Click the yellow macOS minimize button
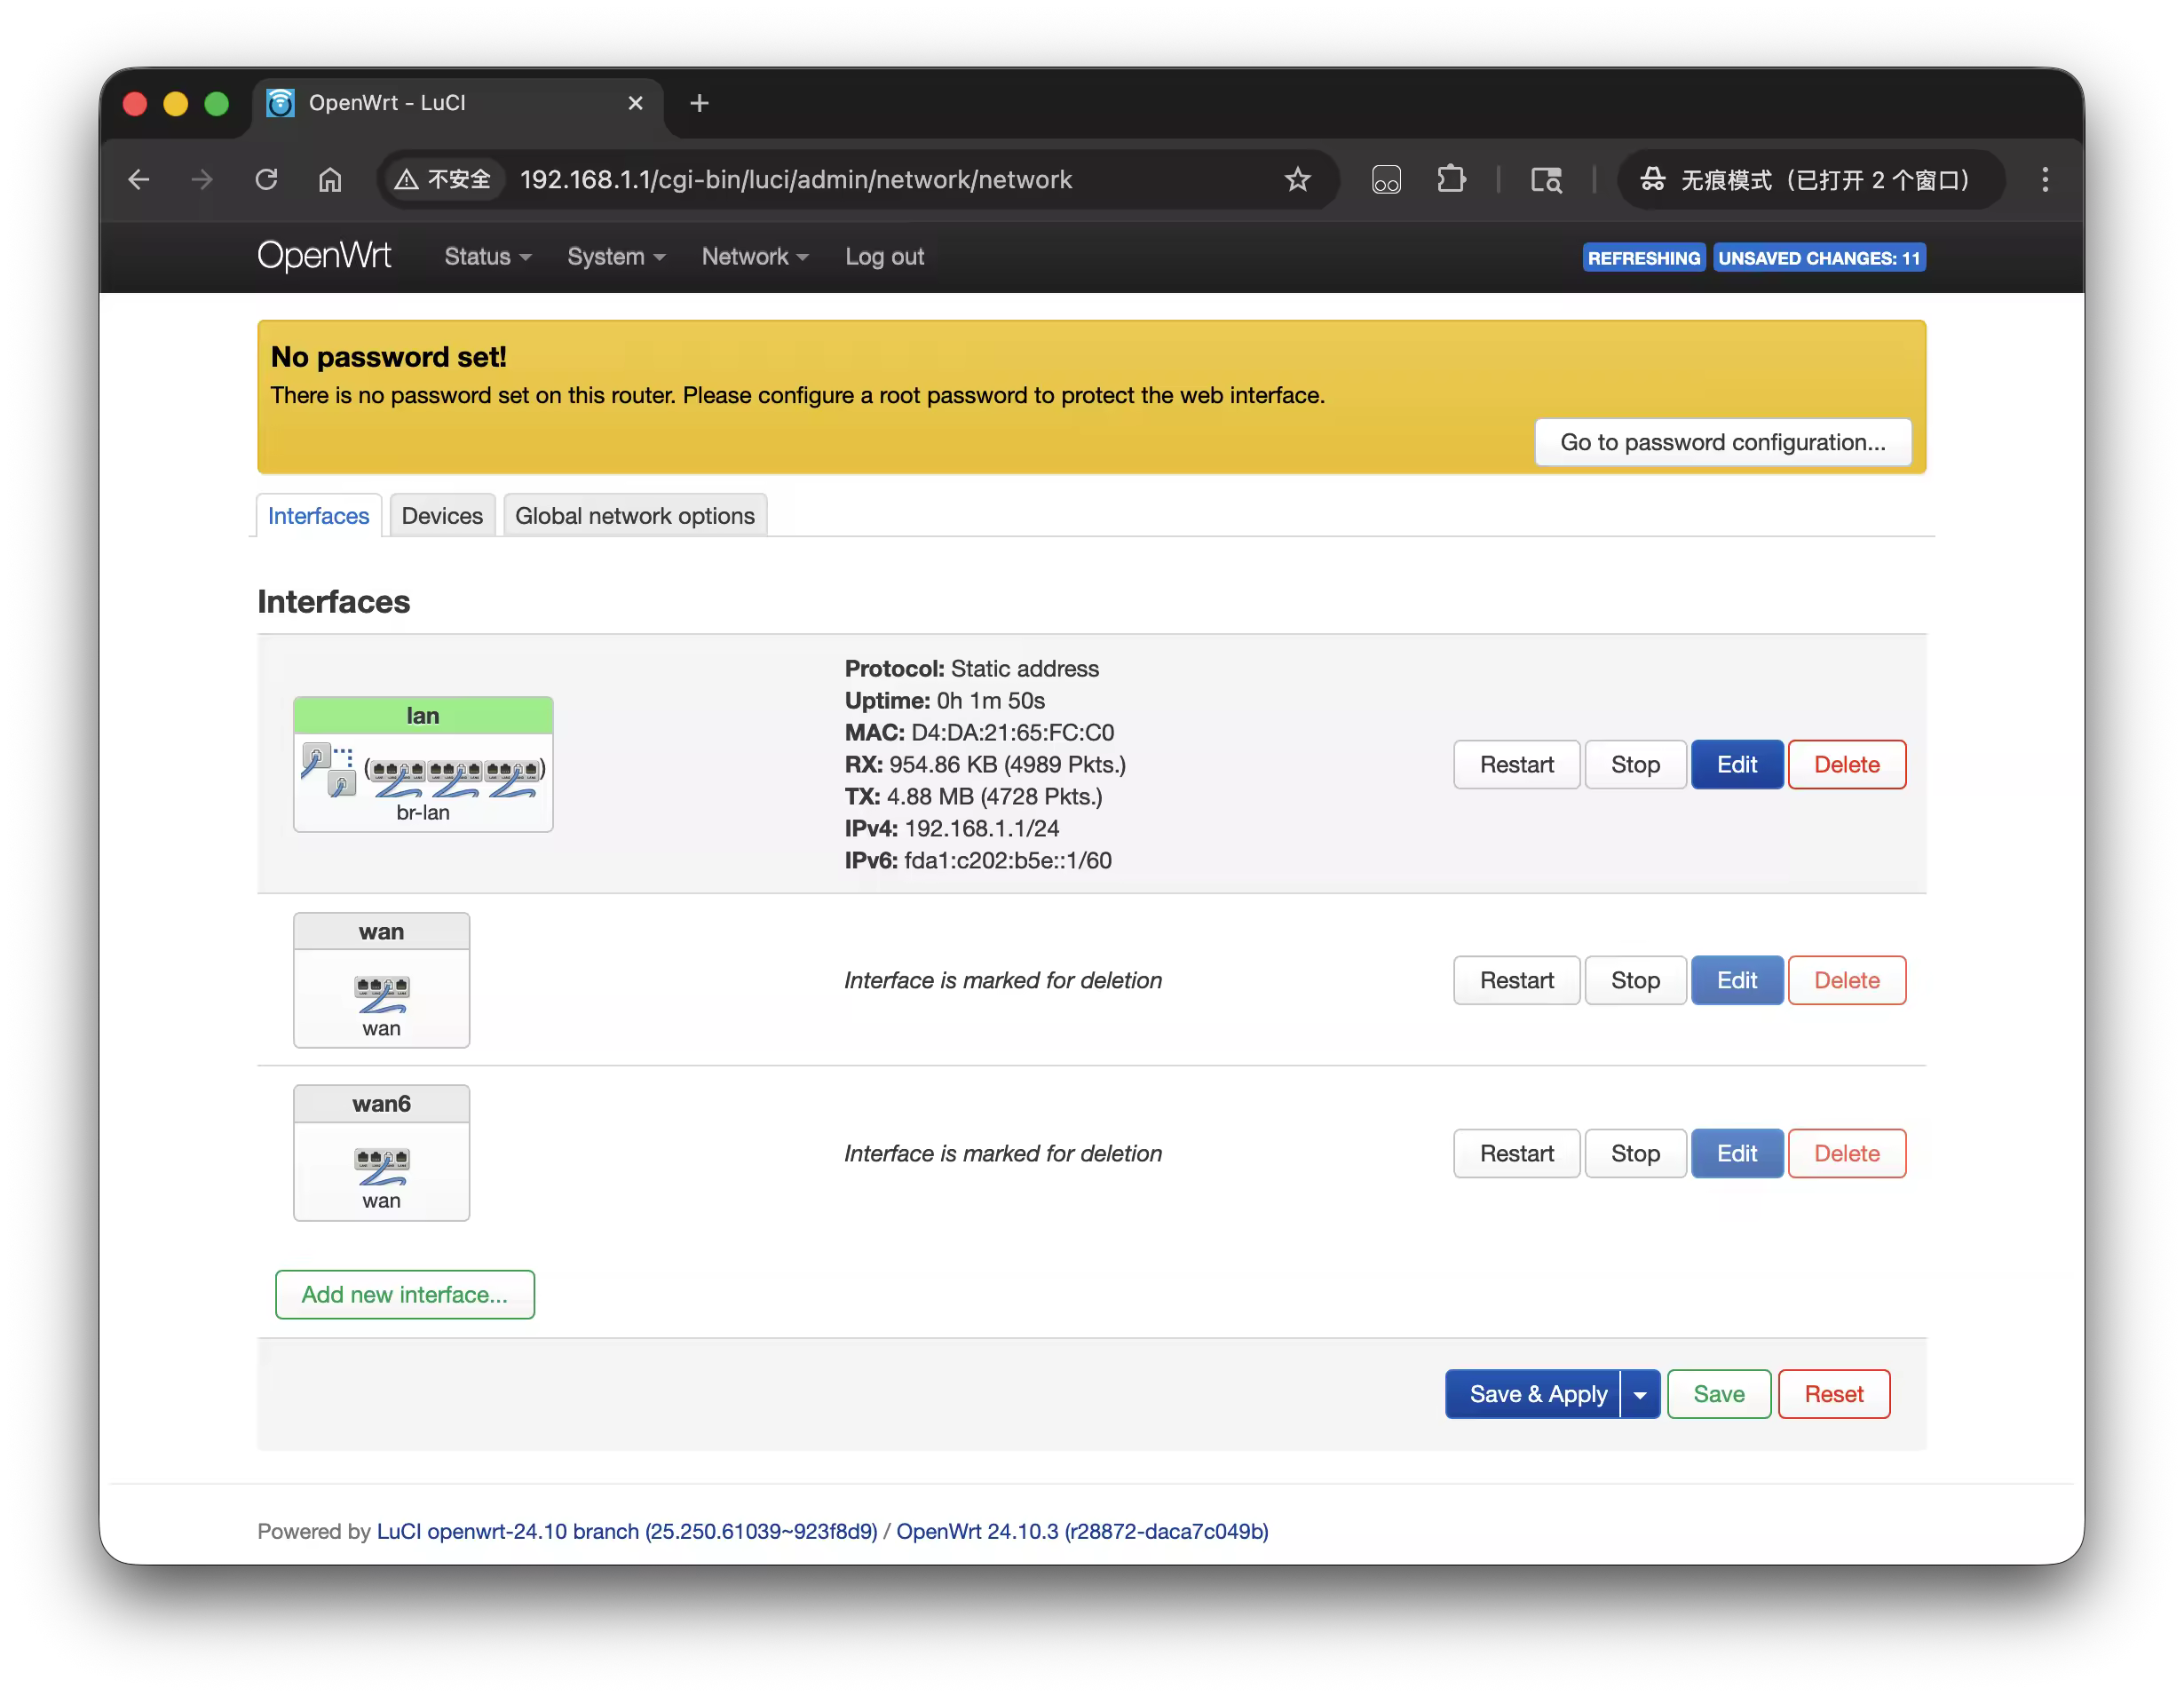This screenshot has height=1696, width=2184. click(x=176, y=103)
